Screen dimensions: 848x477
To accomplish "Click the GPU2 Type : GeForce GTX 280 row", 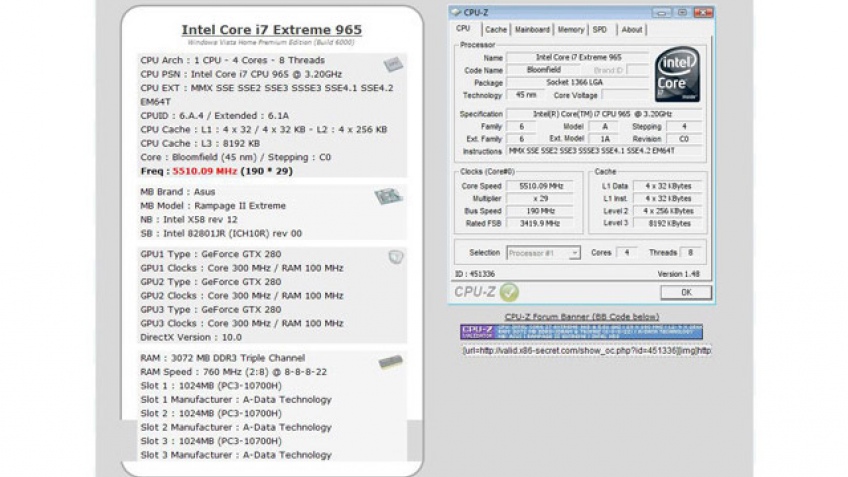I will 210,282.
